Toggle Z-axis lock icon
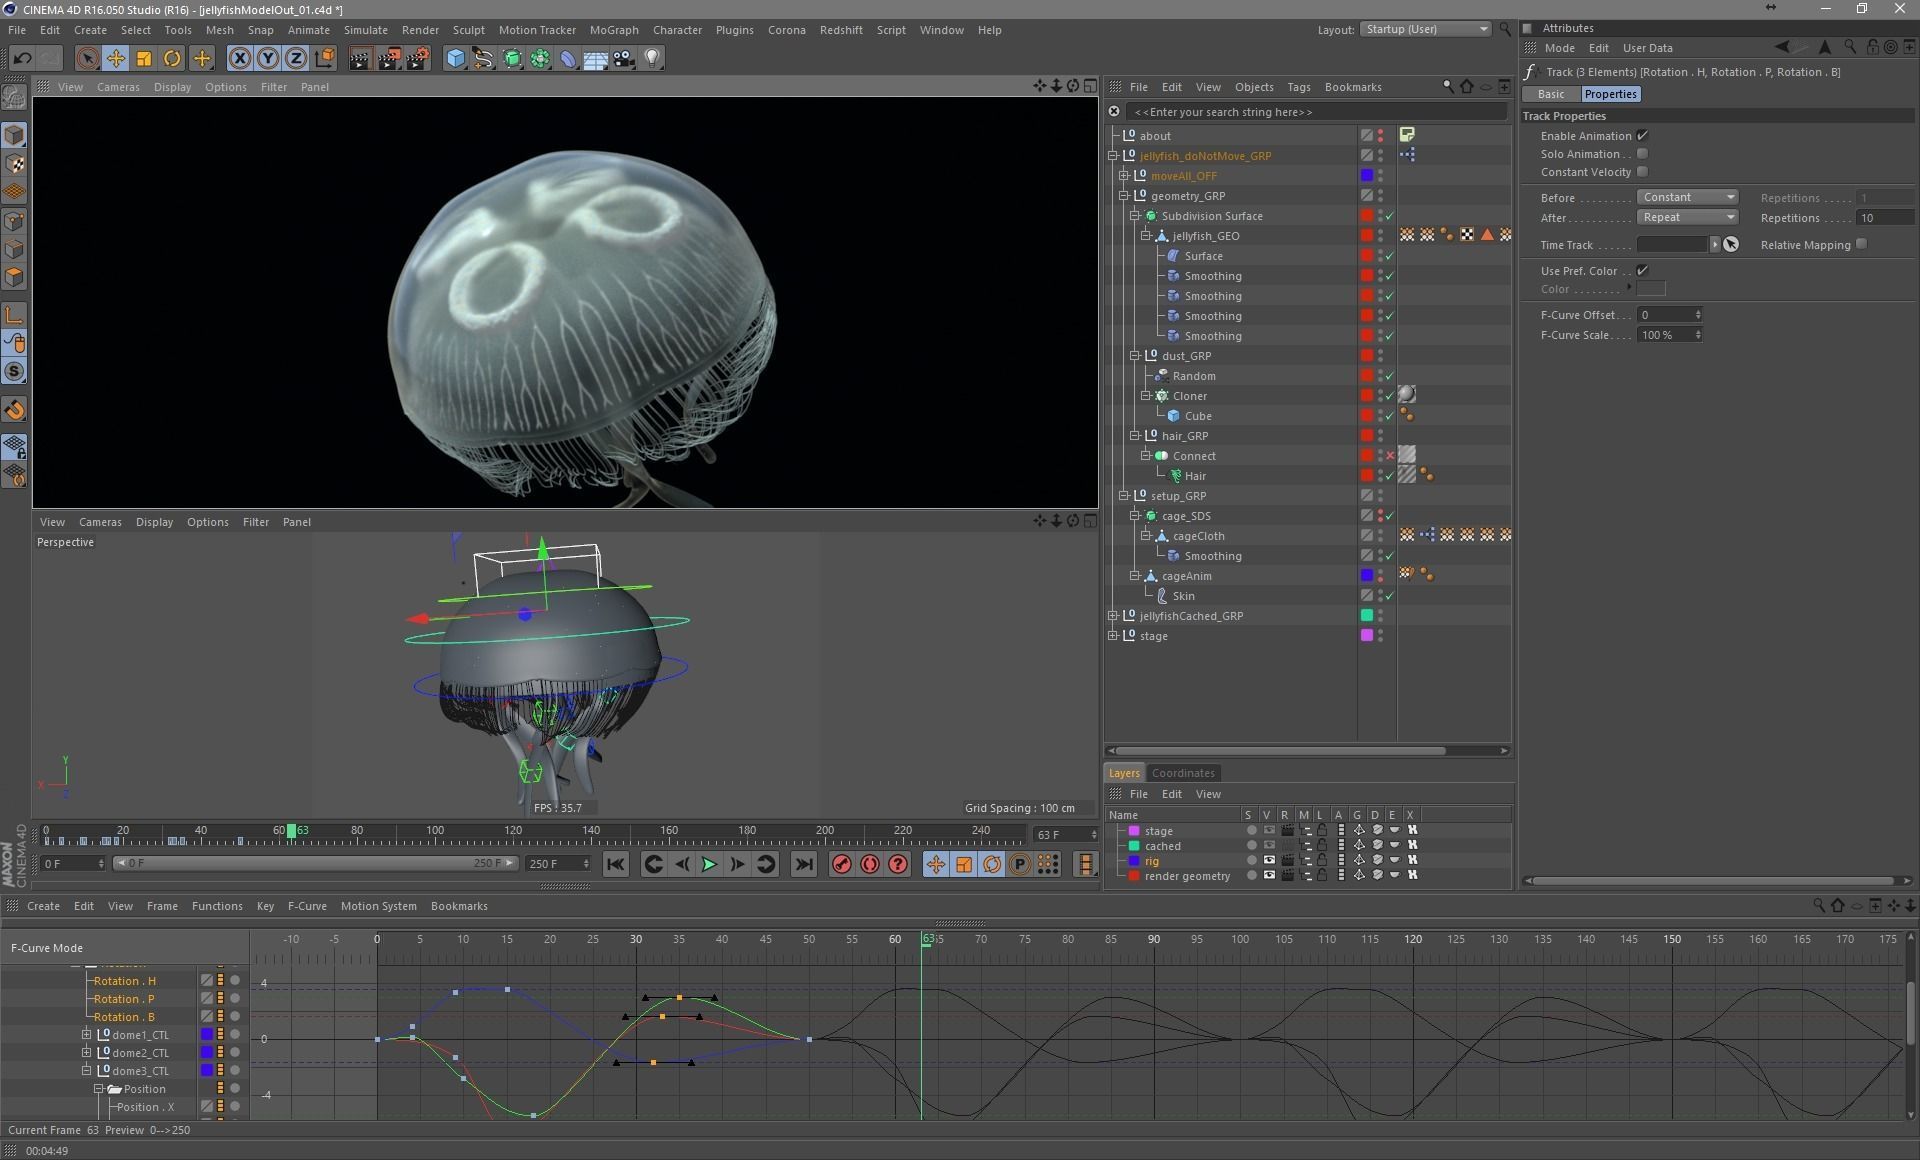The image size is (1920, 1160). click(x=296, y=58)
